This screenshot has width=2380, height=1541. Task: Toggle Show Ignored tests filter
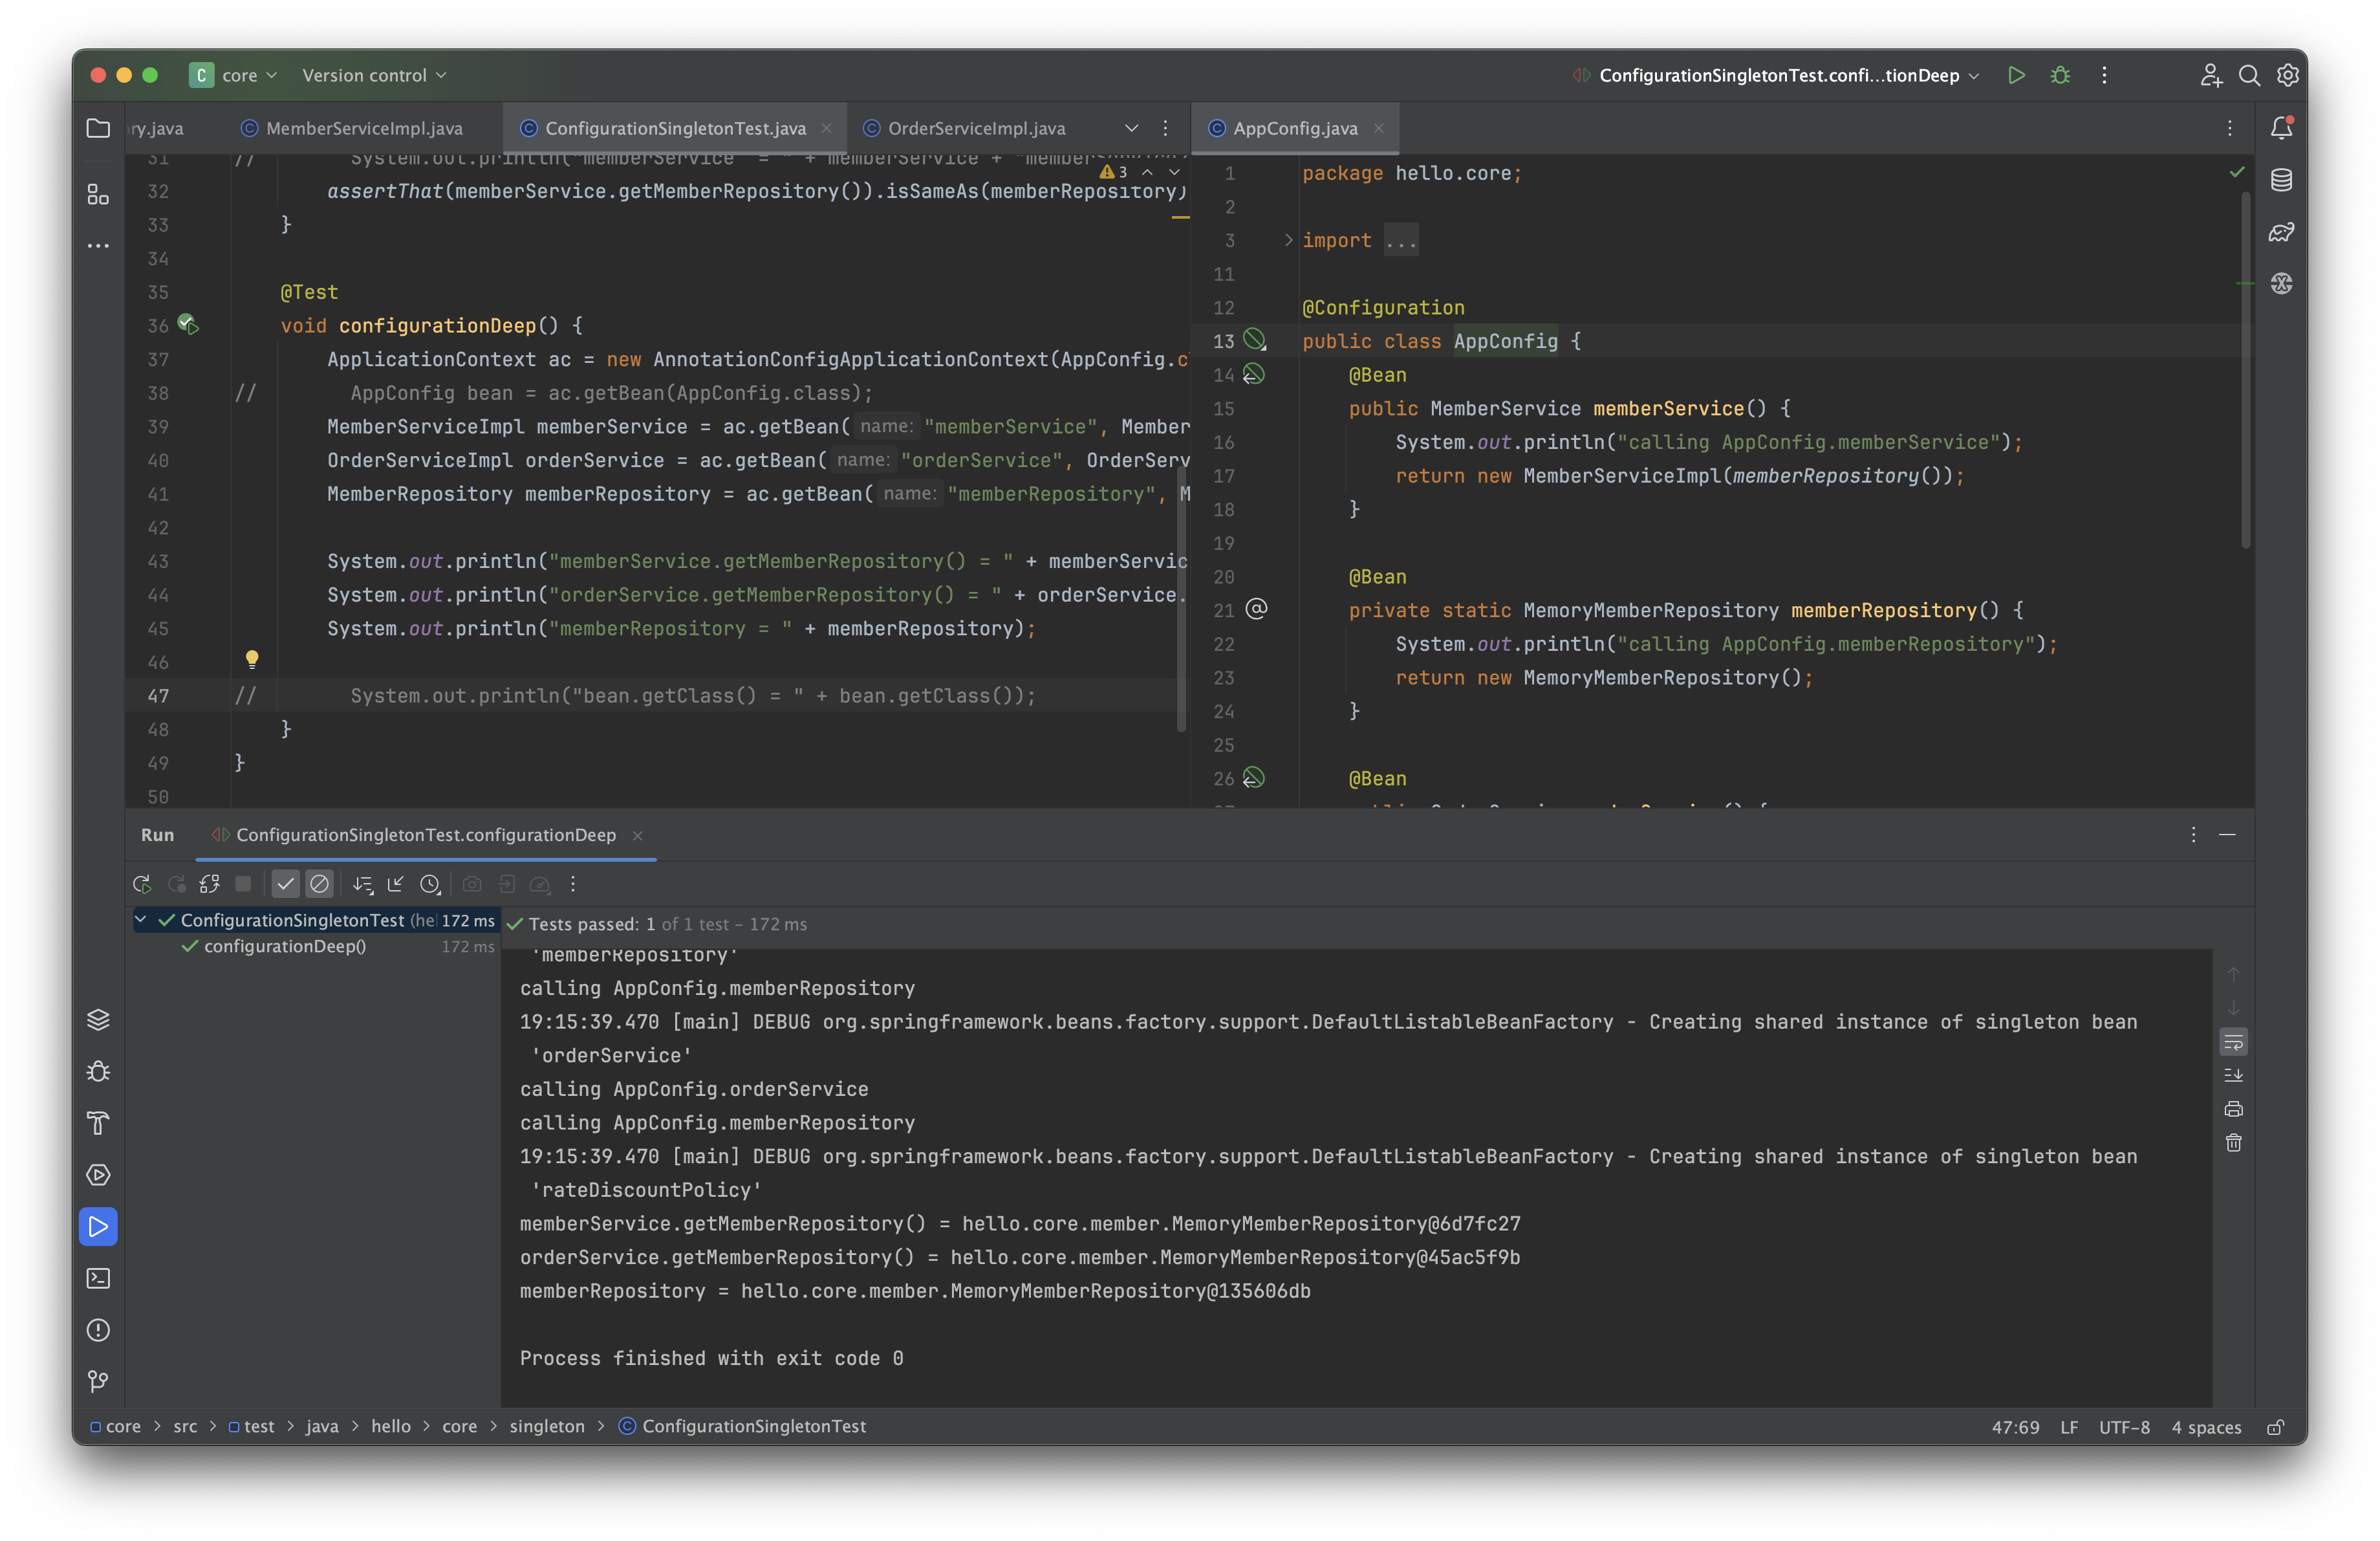point(319,884)
